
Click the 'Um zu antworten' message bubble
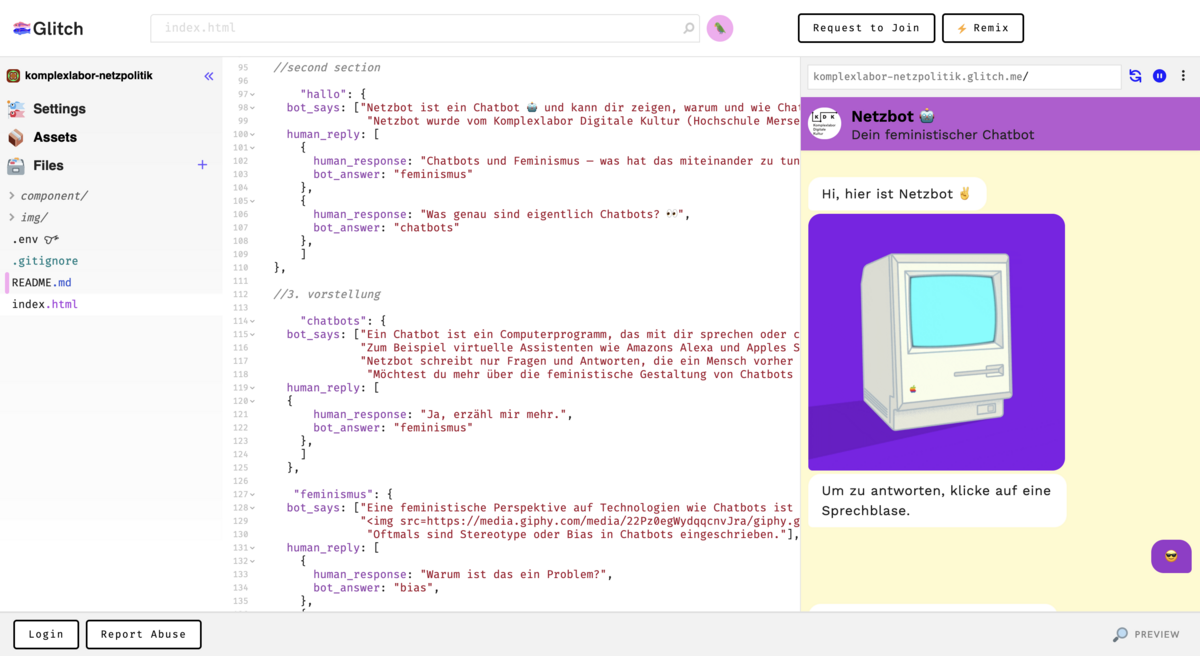[937, 501]
